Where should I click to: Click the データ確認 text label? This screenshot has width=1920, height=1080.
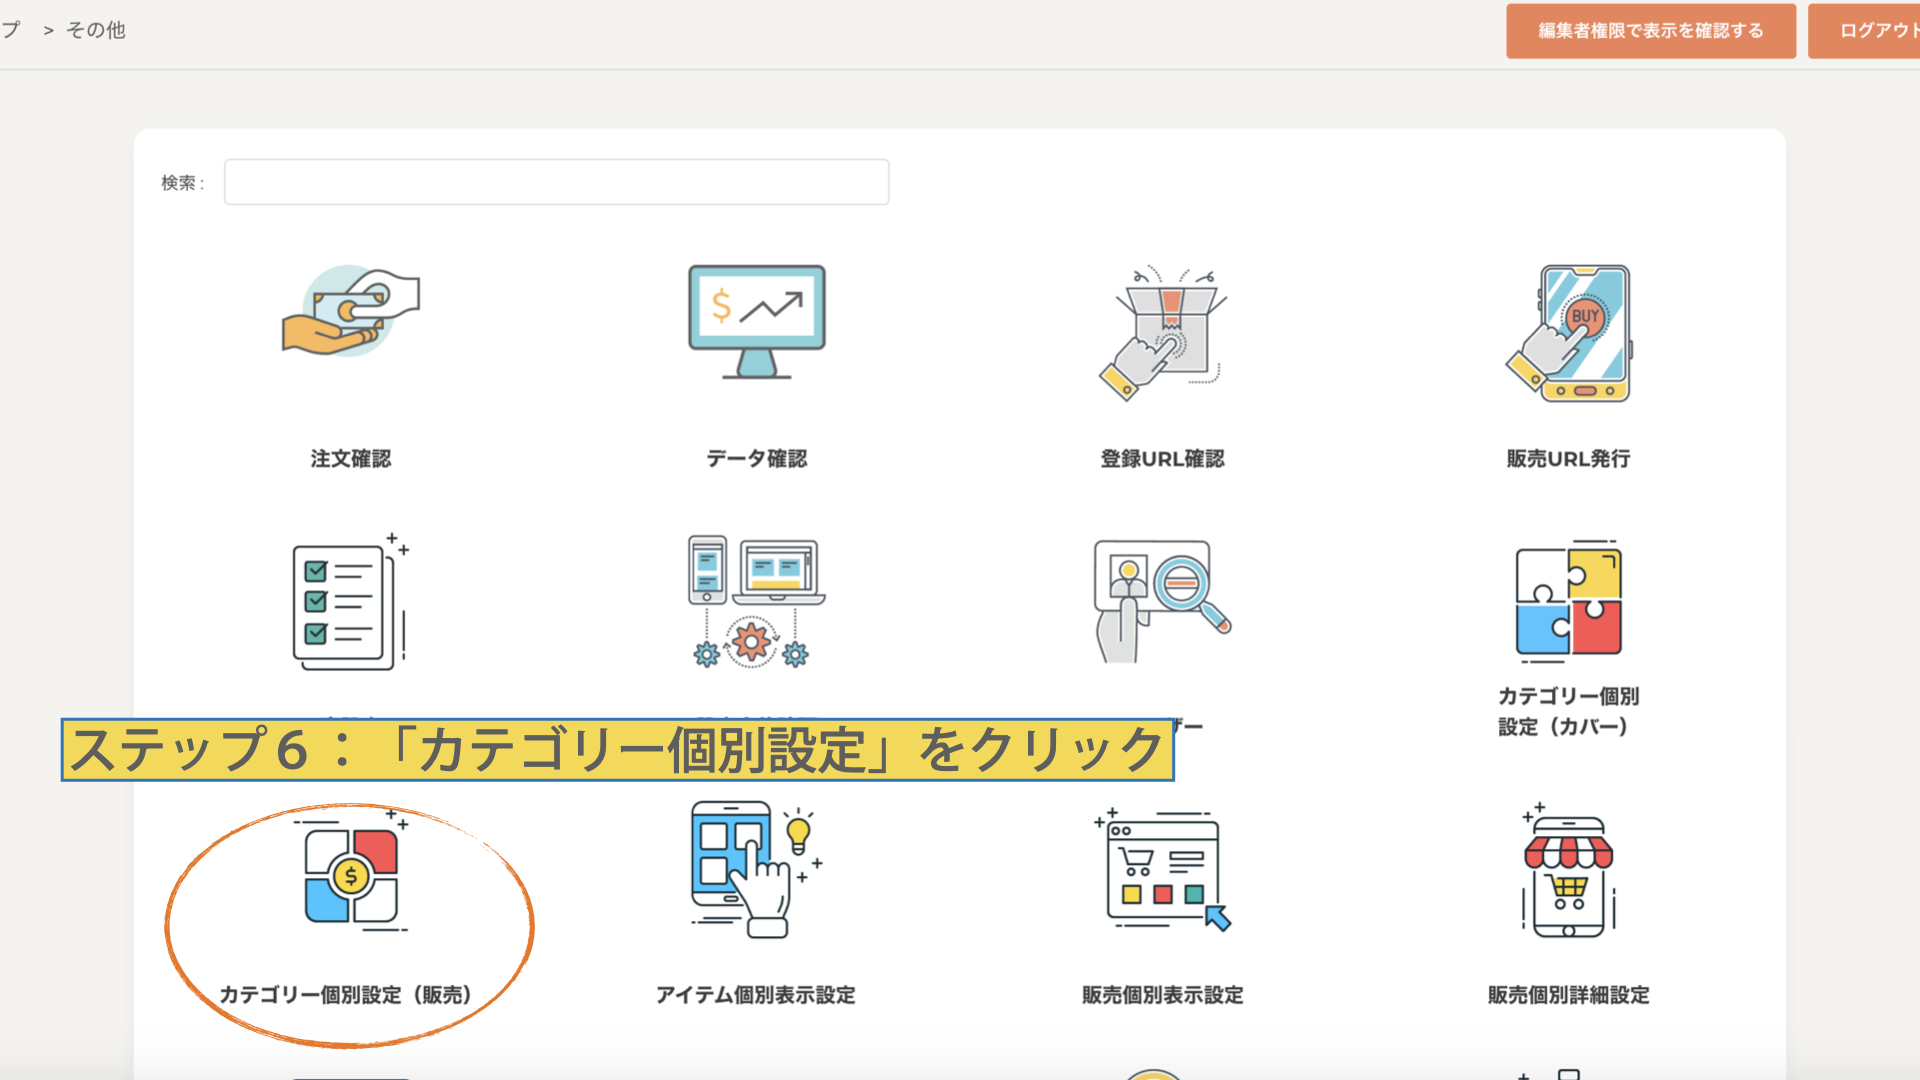point(756,459)
